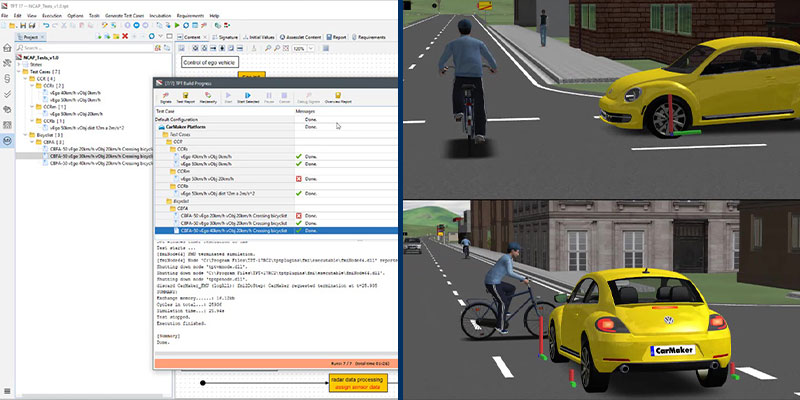Collapse the CBFA [3] folder in project tree
Screen dimensions: 800x400
(32, 142)
